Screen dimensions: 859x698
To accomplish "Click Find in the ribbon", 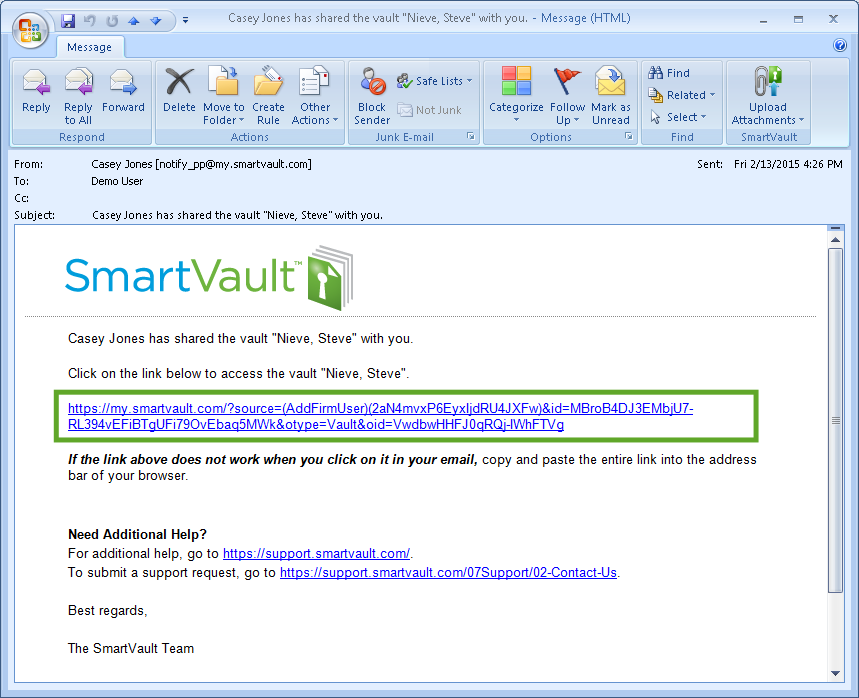I will 669,73.
